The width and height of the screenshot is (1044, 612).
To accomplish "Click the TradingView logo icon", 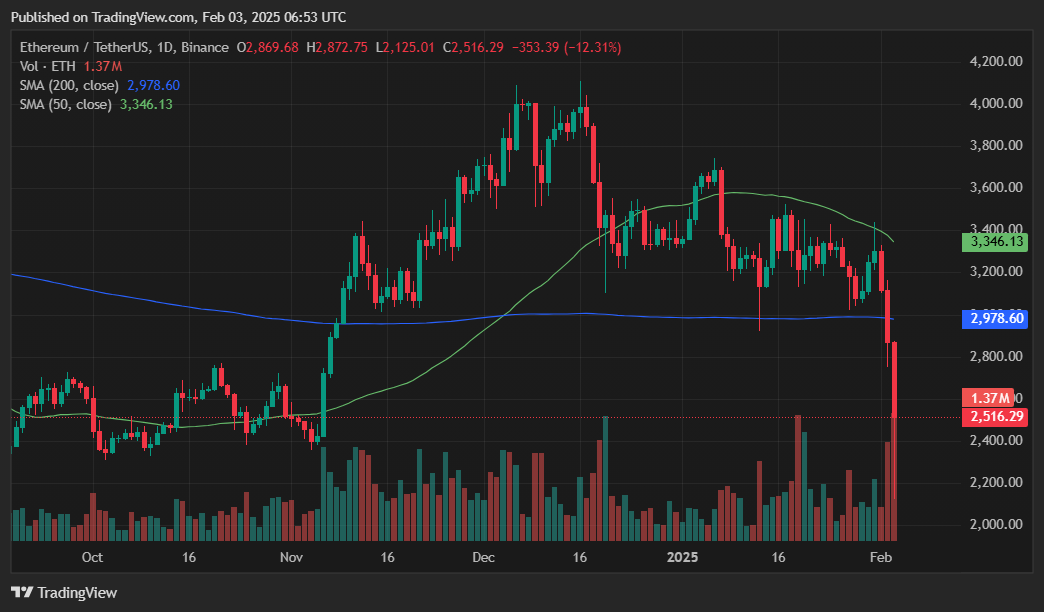I will (22, 592).
